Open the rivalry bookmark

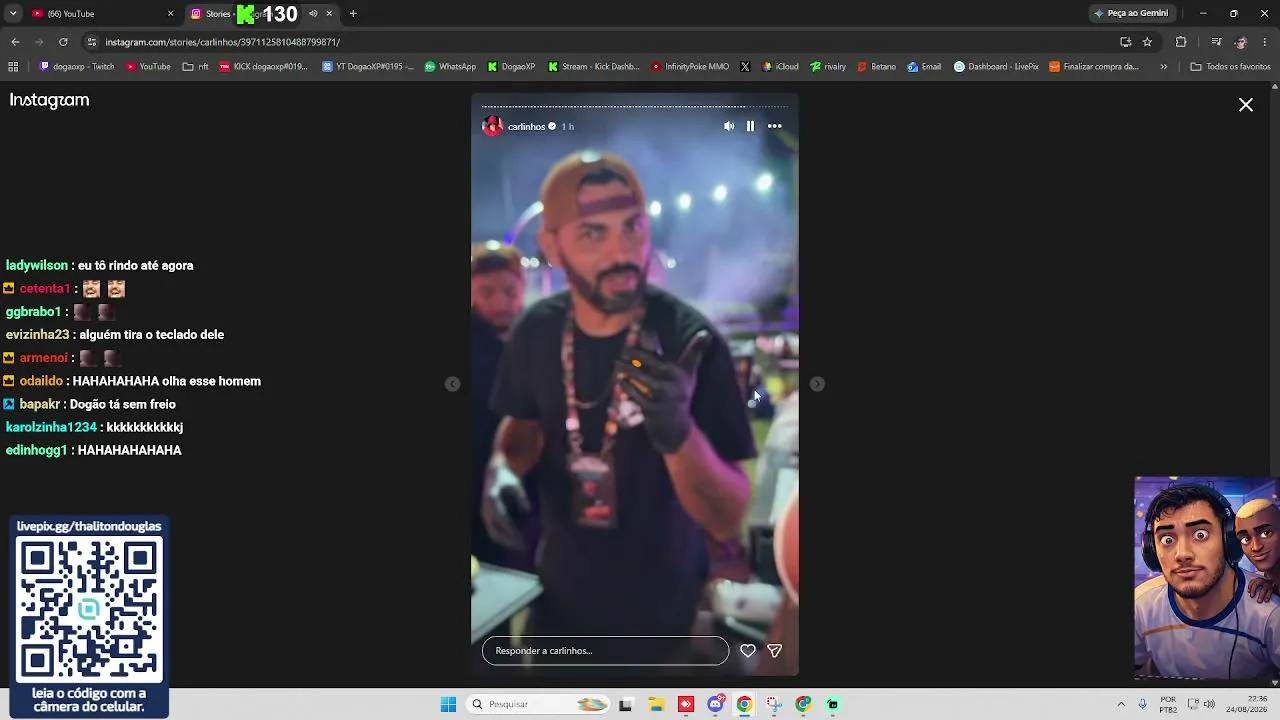tap(828, 67)
